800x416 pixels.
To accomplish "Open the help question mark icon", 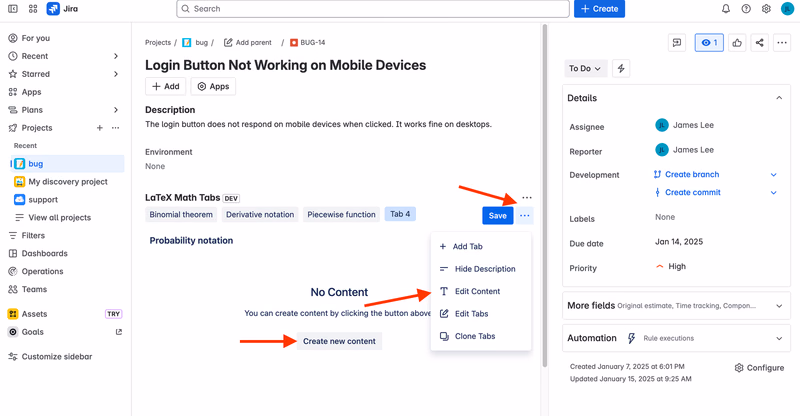I will coord(746,9).
